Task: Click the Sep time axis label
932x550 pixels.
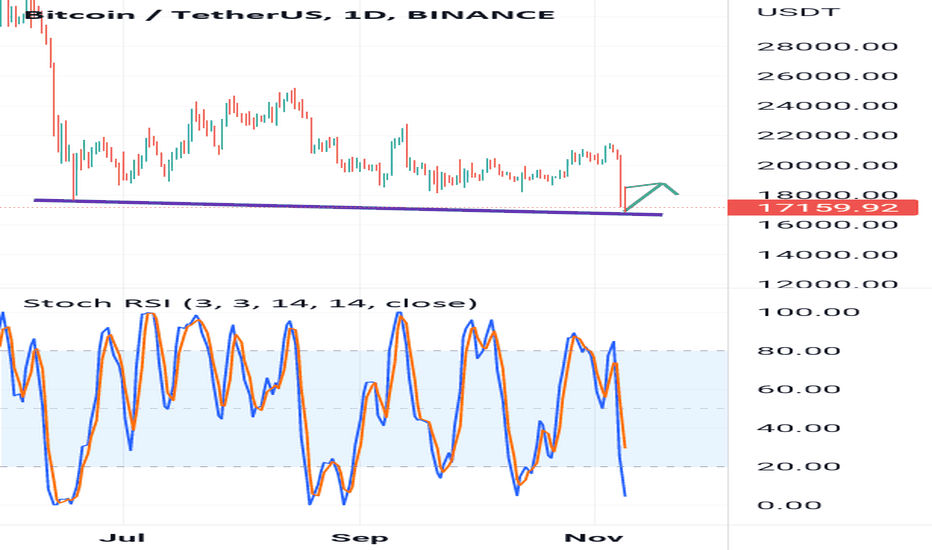Action: 360,538
